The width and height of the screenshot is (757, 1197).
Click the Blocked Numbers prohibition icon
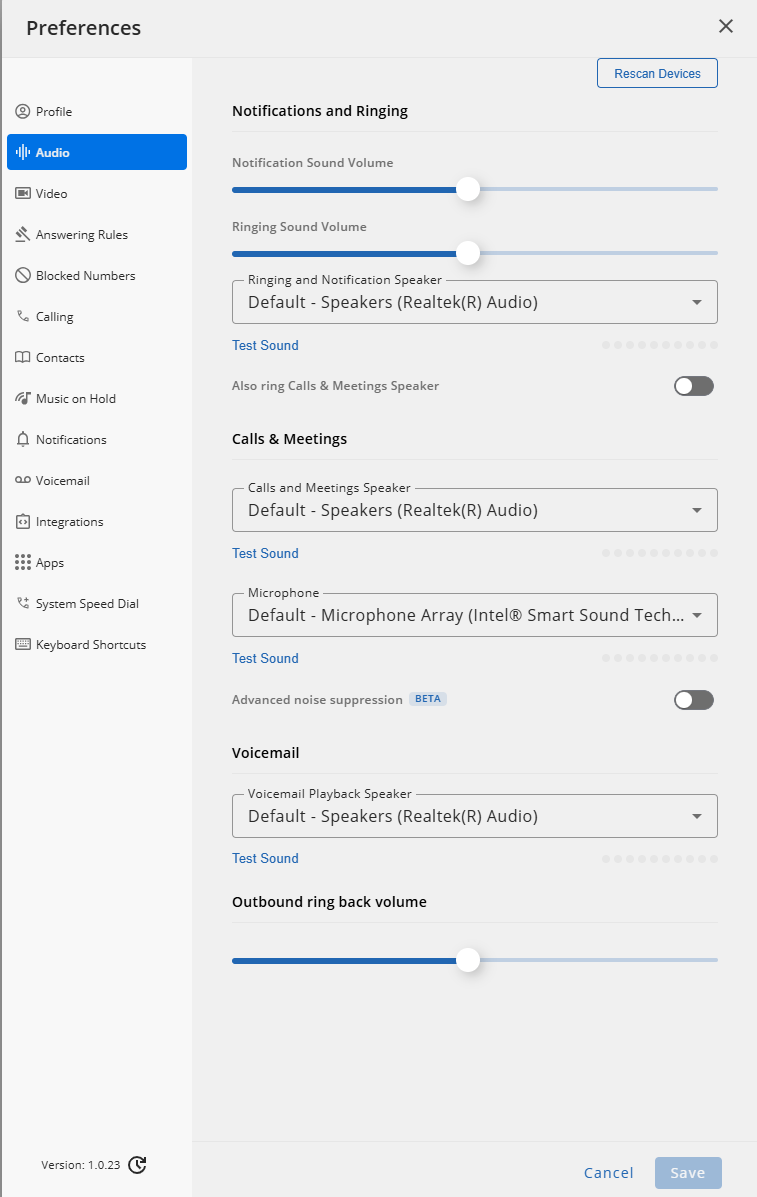(23, 276)
